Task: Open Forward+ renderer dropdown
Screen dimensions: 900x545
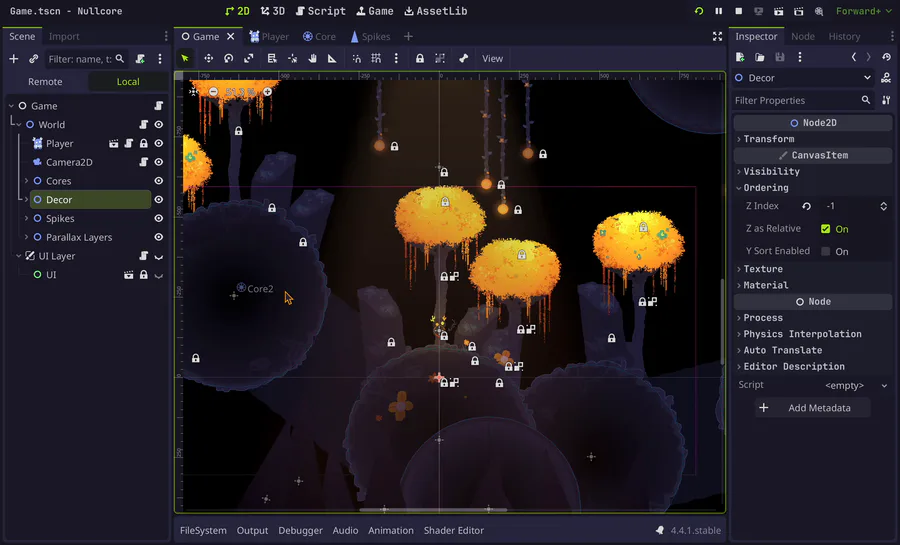Action: point(864,11)
